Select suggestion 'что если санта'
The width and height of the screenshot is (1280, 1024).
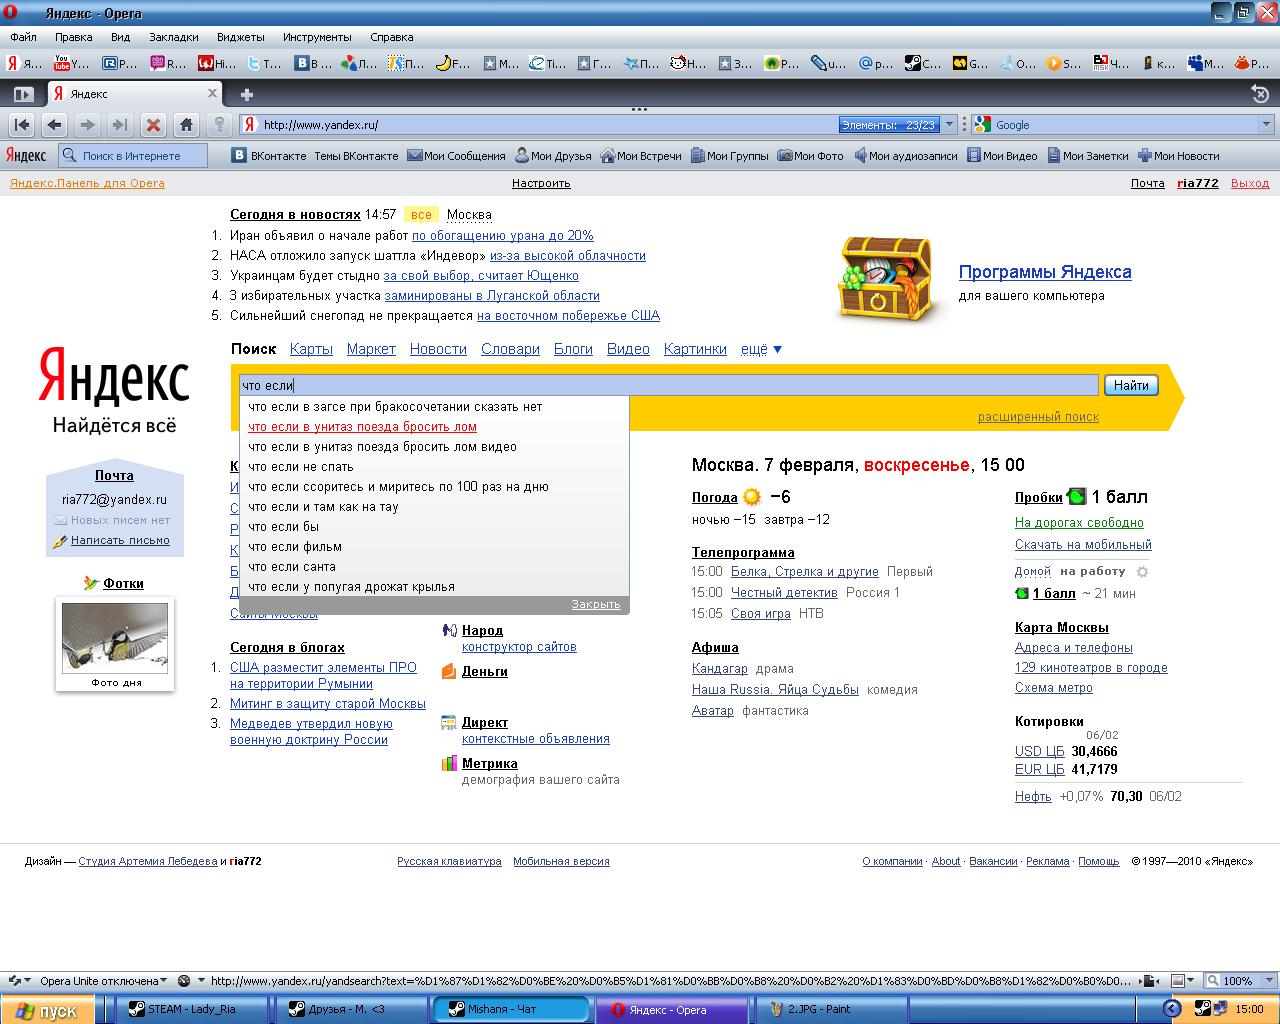coord(434,567)
